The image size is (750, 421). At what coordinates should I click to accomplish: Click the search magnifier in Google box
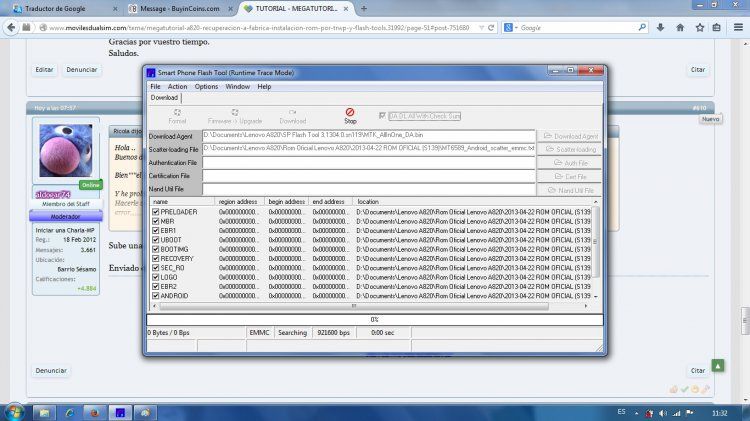click(x=642, y=28)
